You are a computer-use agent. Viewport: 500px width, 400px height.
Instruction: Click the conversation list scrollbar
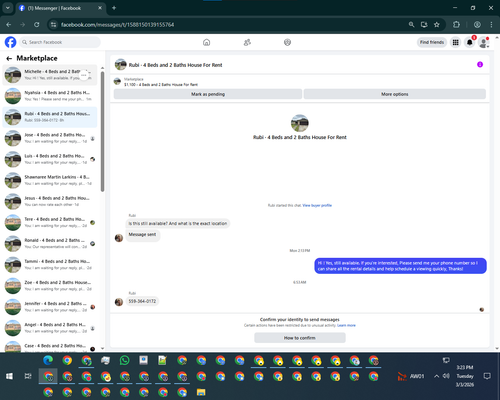102,132
